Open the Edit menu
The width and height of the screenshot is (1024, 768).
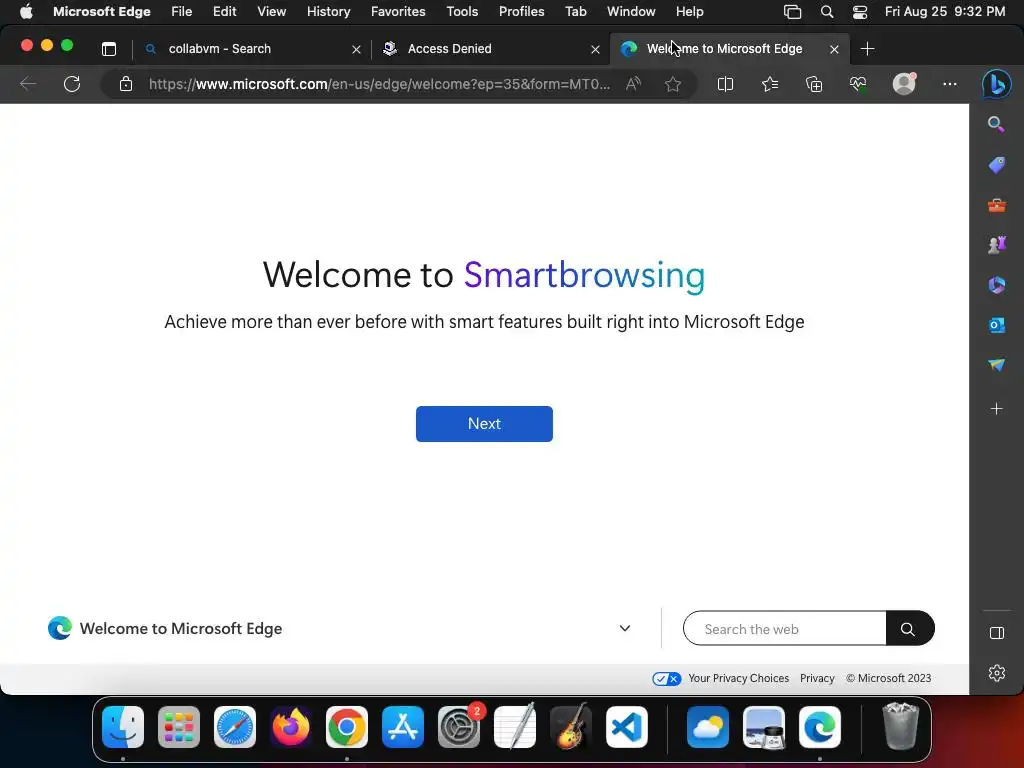pyautogui.click(x=224, y=12)
